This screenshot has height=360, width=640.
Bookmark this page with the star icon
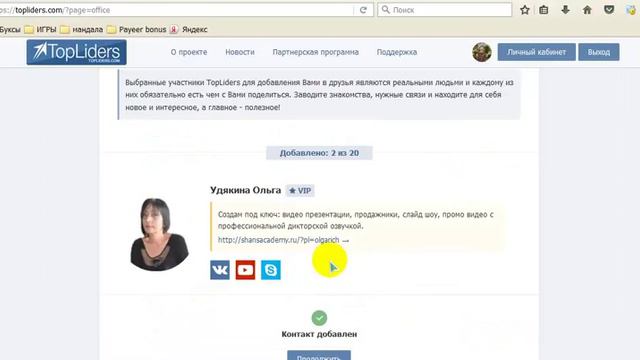(525, 10)
